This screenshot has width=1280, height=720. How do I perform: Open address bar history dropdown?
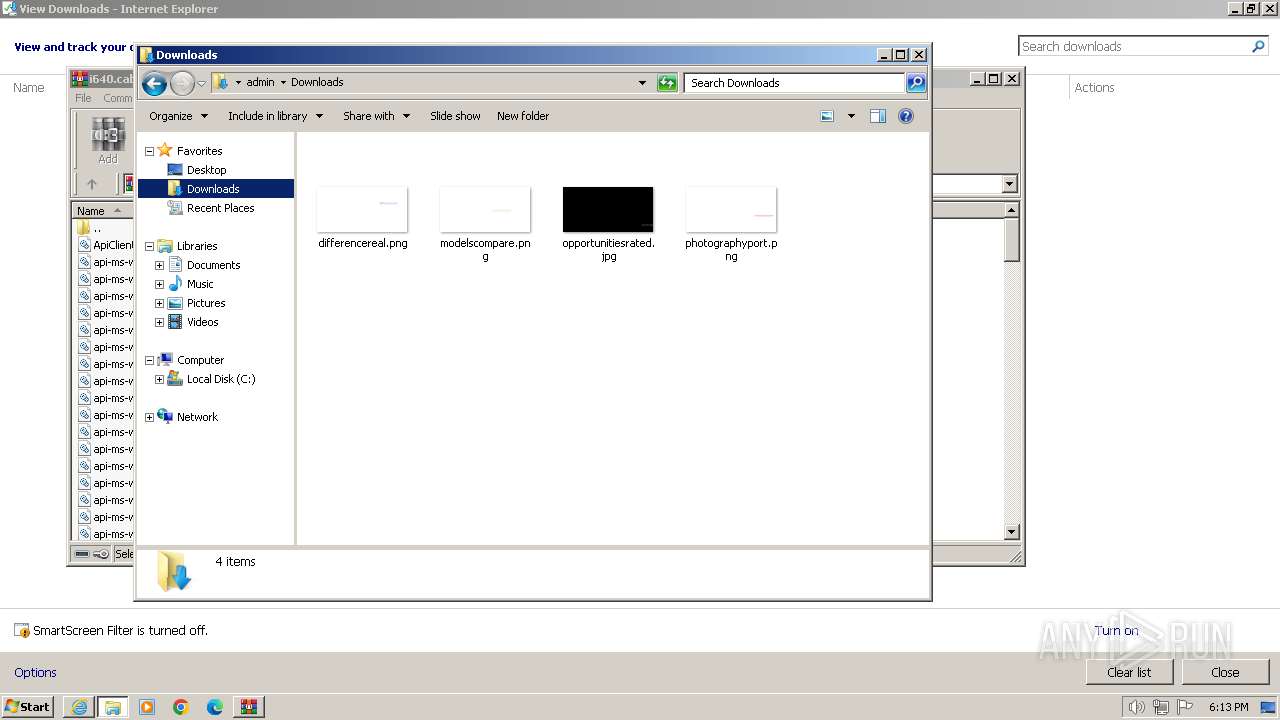642,83
